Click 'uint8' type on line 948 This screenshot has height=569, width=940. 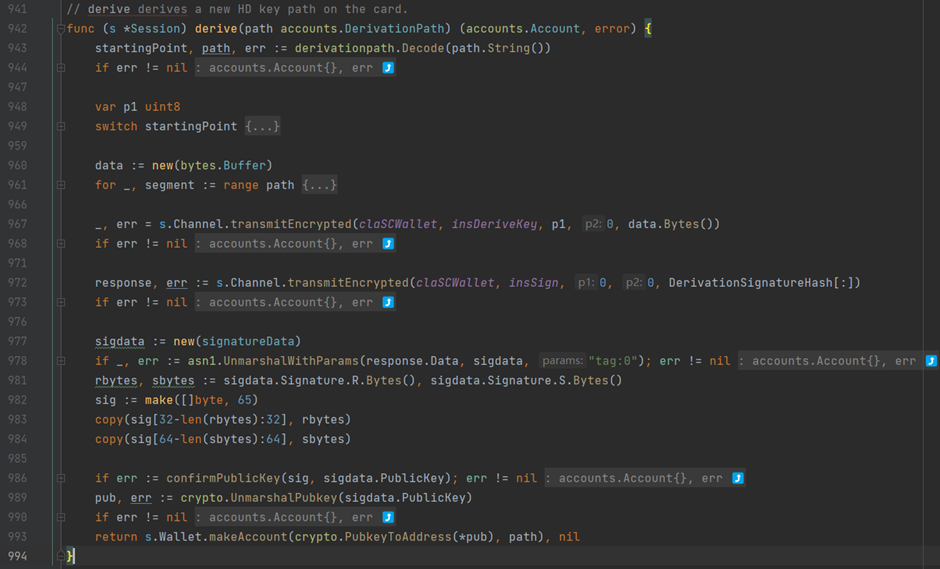[162, 107]
